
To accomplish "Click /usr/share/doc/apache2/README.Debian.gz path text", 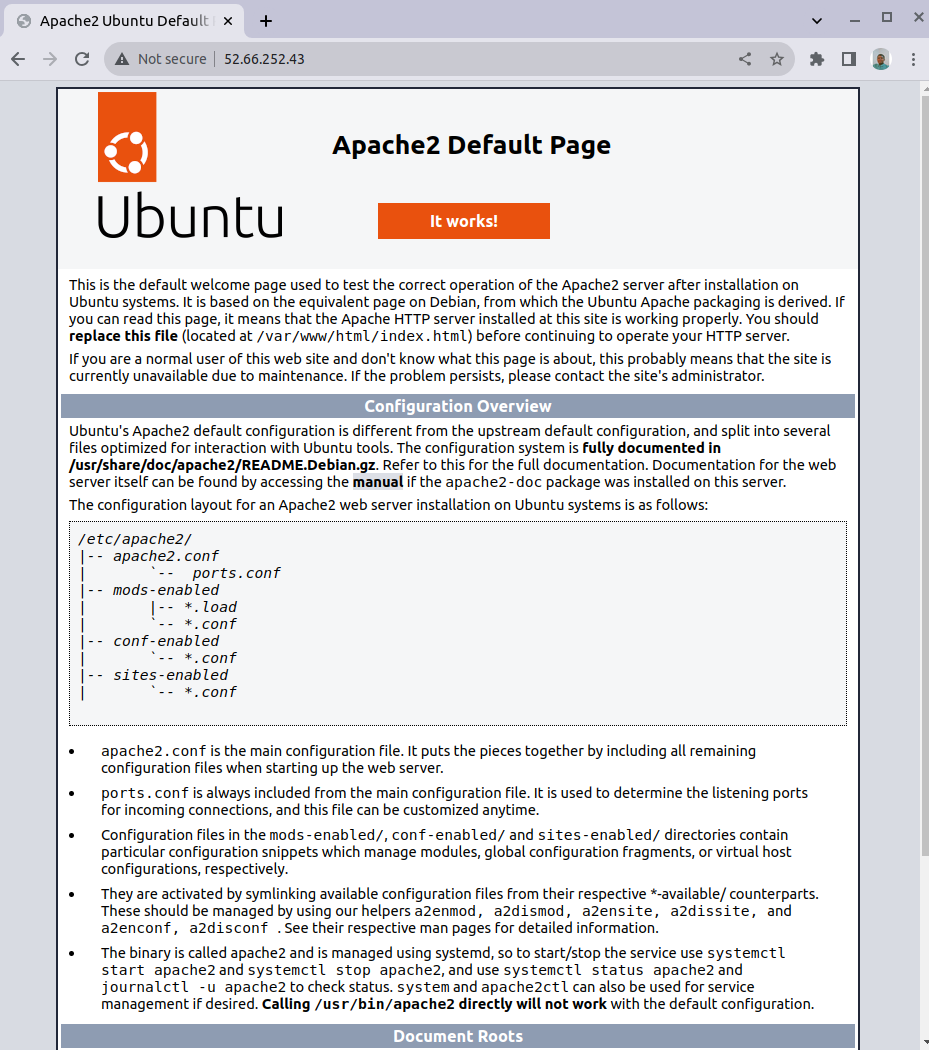I will pos(223,465).
